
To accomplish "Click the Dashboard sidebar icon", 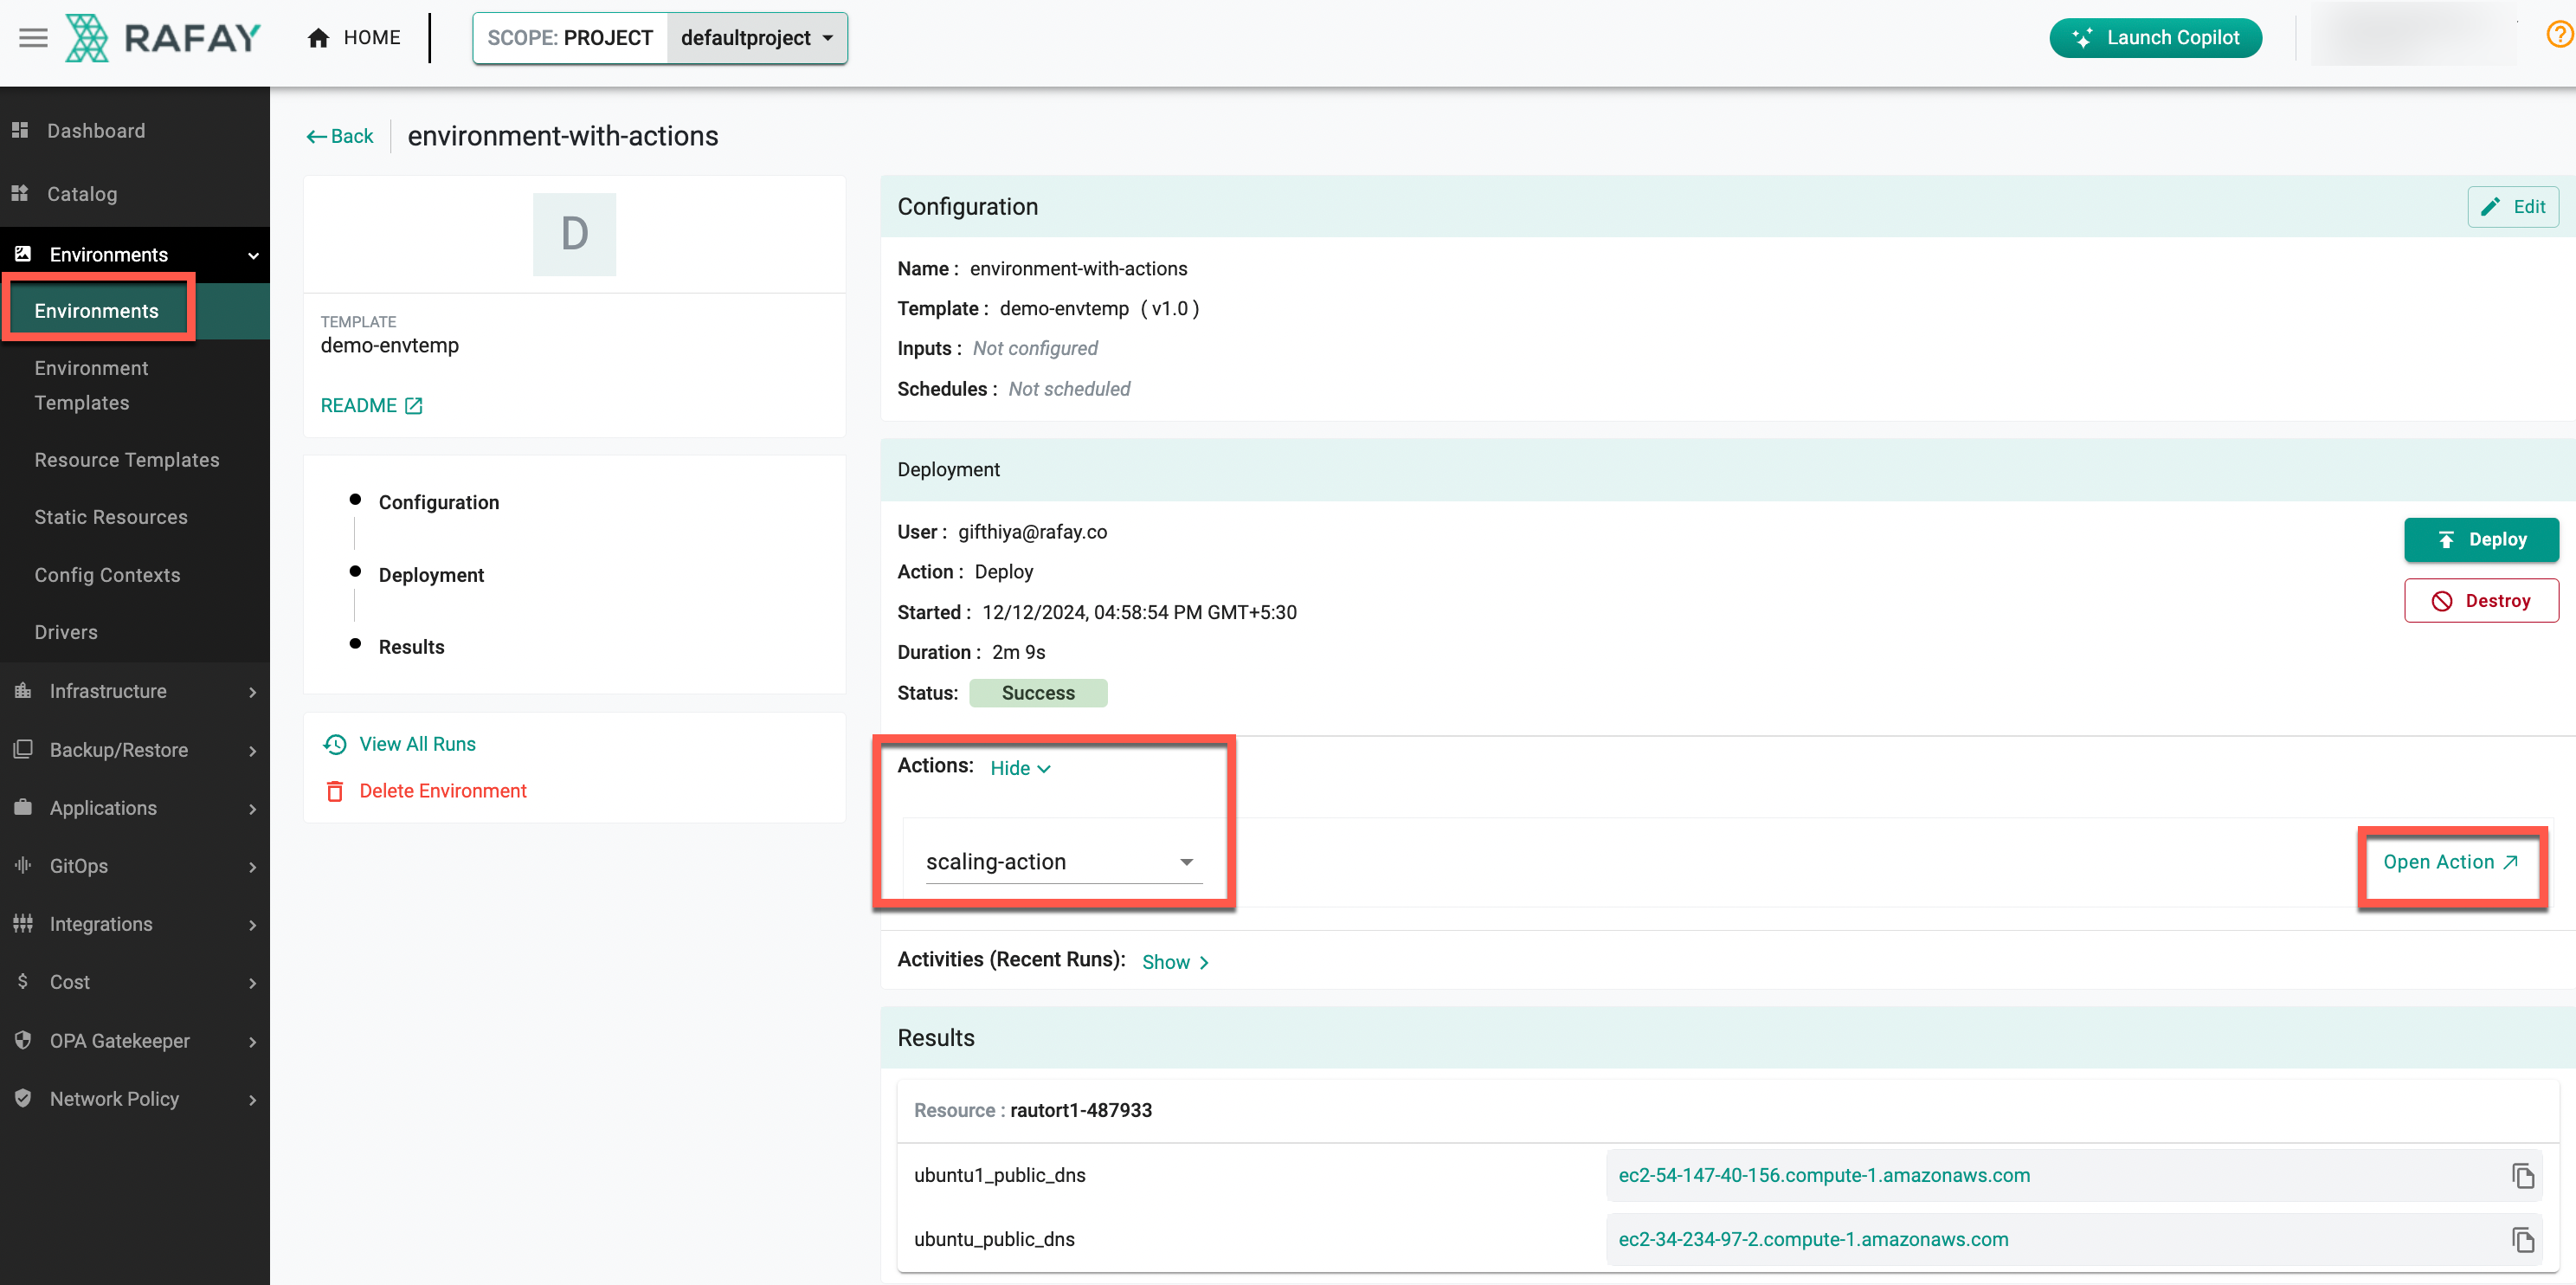I will tap(20, 130).
